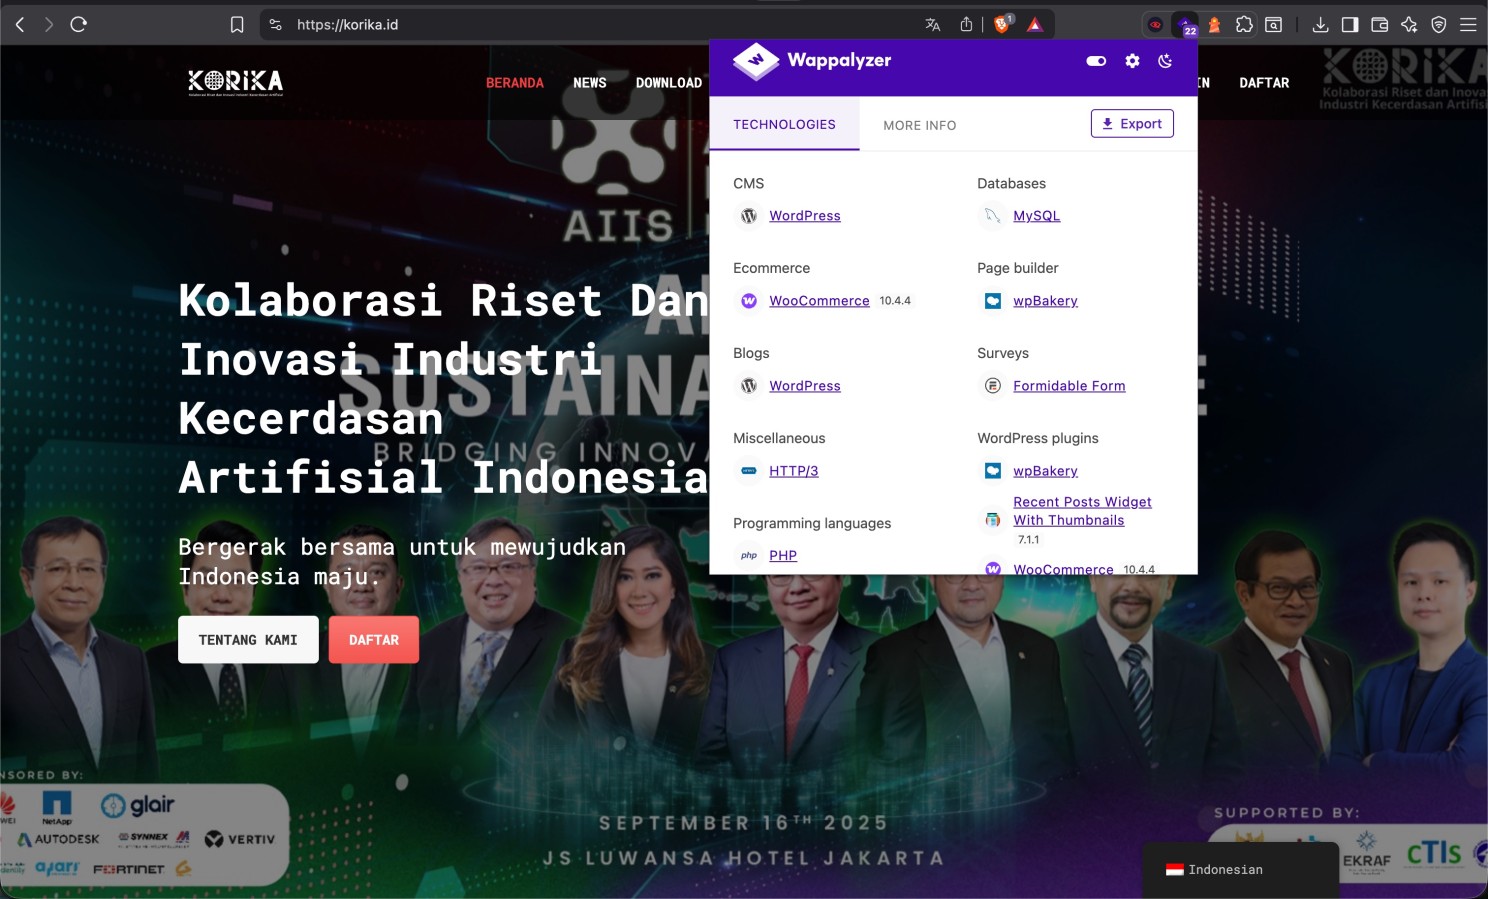Open the browser downloads icon

[1320, 25]
